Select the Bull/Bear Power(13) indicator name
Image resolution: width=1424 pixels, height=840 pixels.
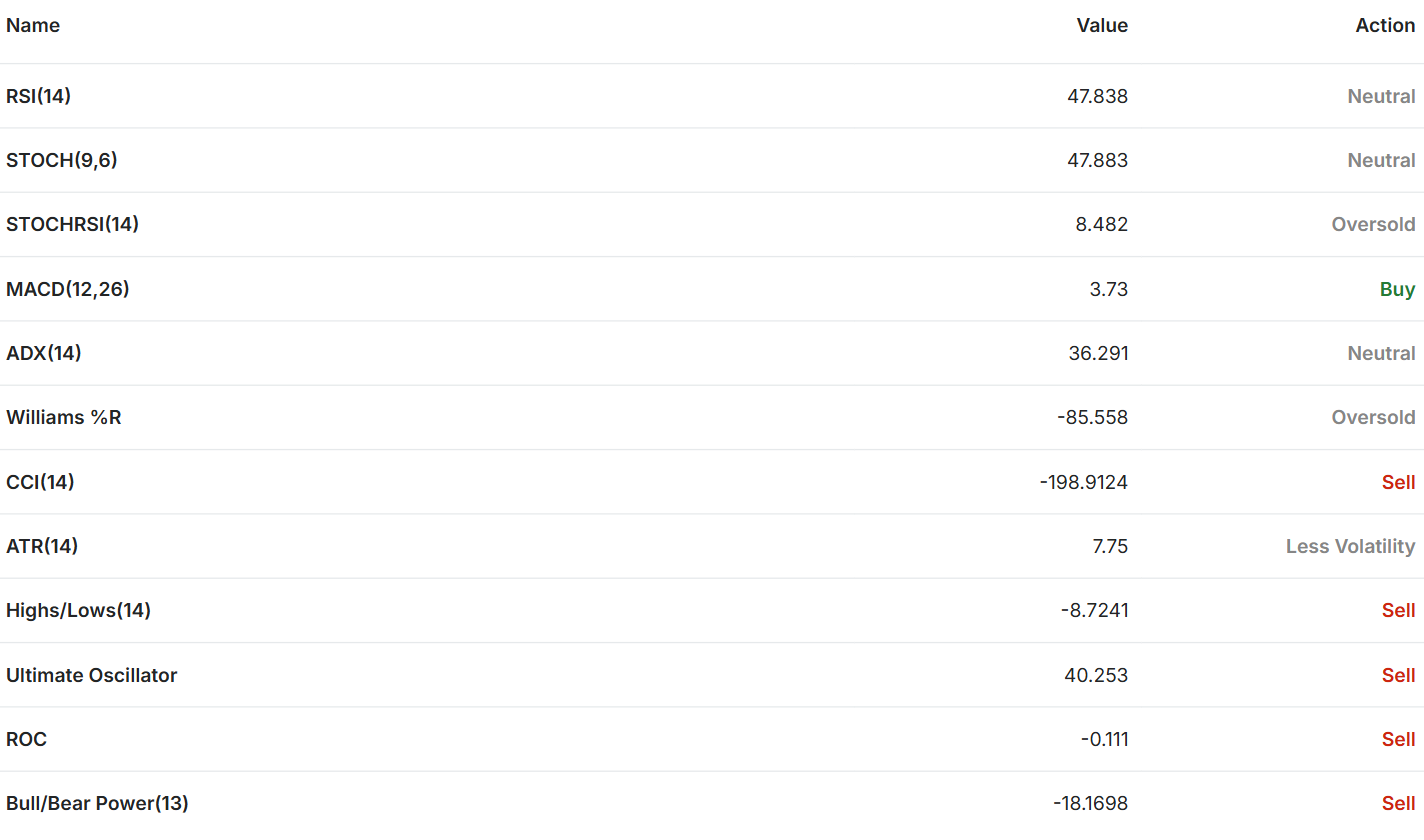pyautogui.click(x=97, y=803)
